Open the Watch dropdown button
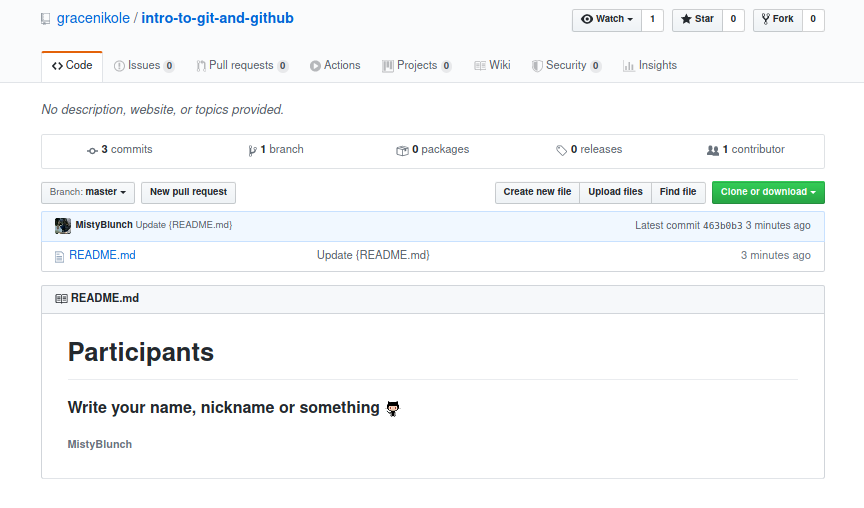Image resolution: width=864 pixels, height=508 pixels. coord(607,19)
